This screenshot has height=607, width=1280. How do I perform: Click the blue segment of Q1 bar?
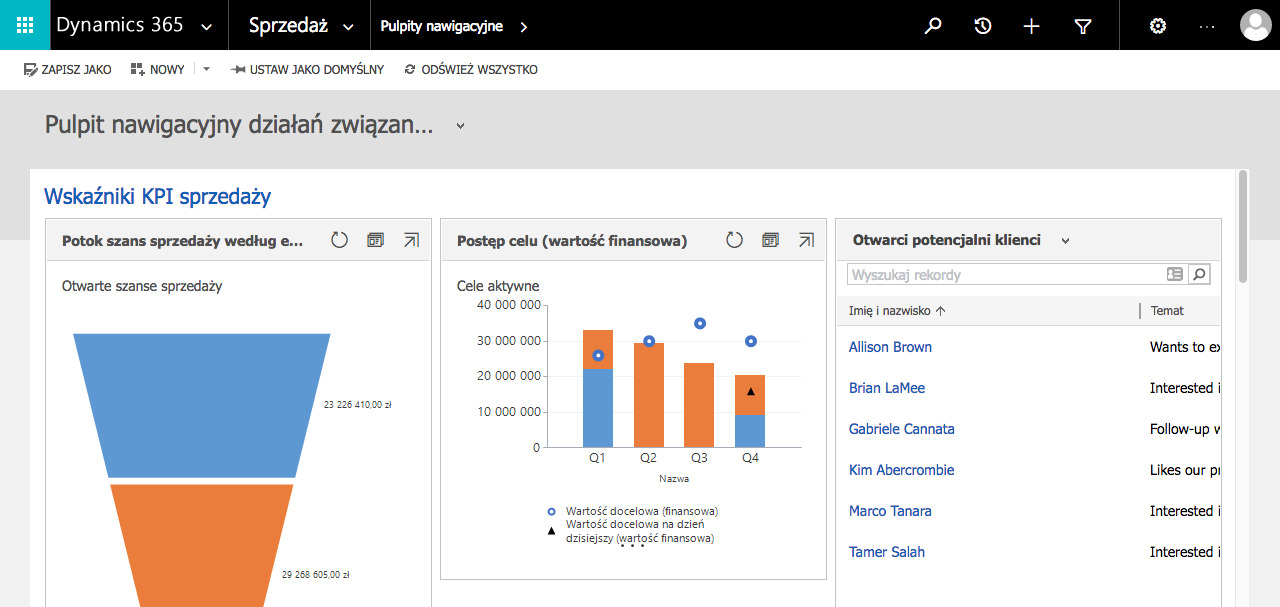(598, 410)
